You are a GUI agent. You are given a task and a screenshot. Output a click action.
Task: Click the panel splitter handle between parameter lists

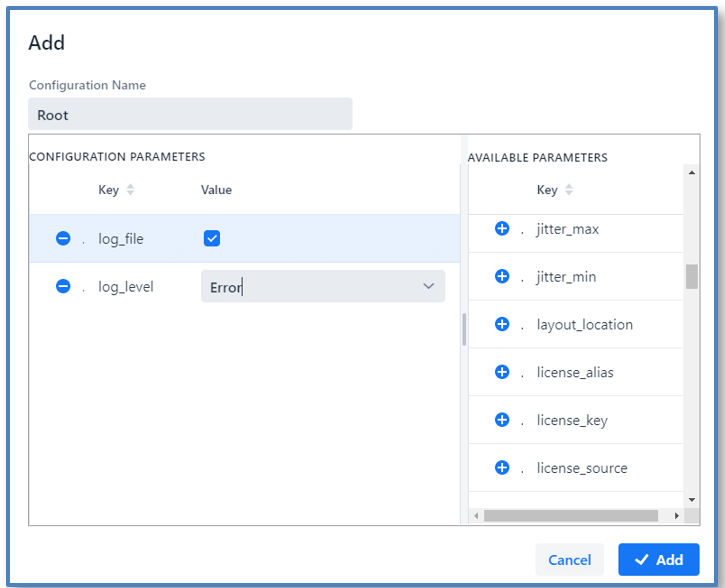click(464, 330)
